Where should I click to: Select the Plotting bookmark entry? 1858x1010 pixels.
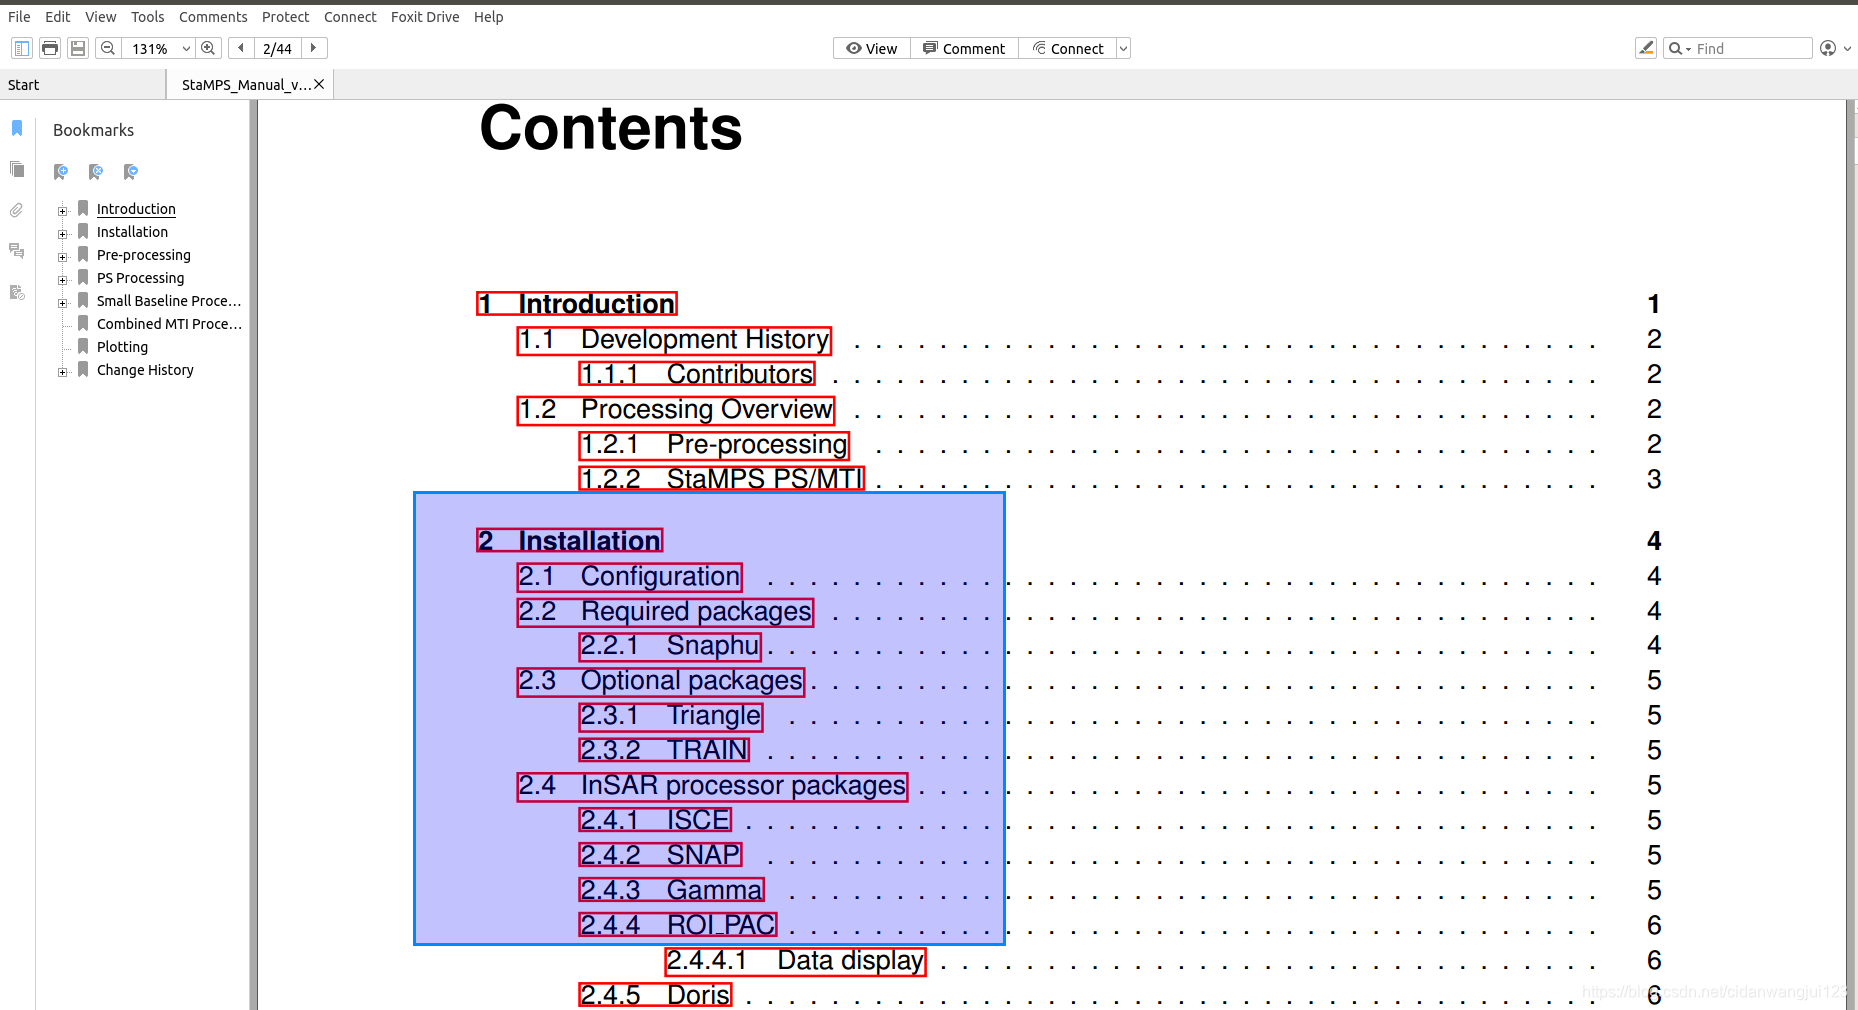pyautogui.click(x=122, y=347)
